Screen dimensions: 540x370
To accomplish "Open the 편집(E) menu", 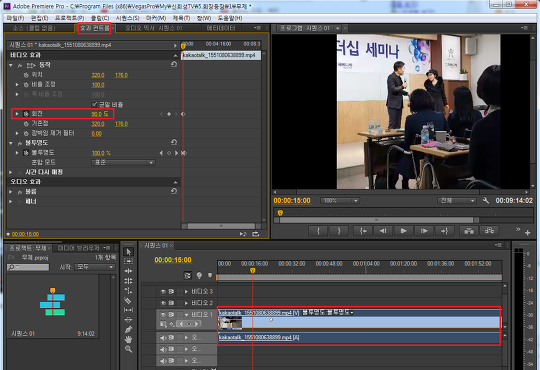I will click(40, 18).
